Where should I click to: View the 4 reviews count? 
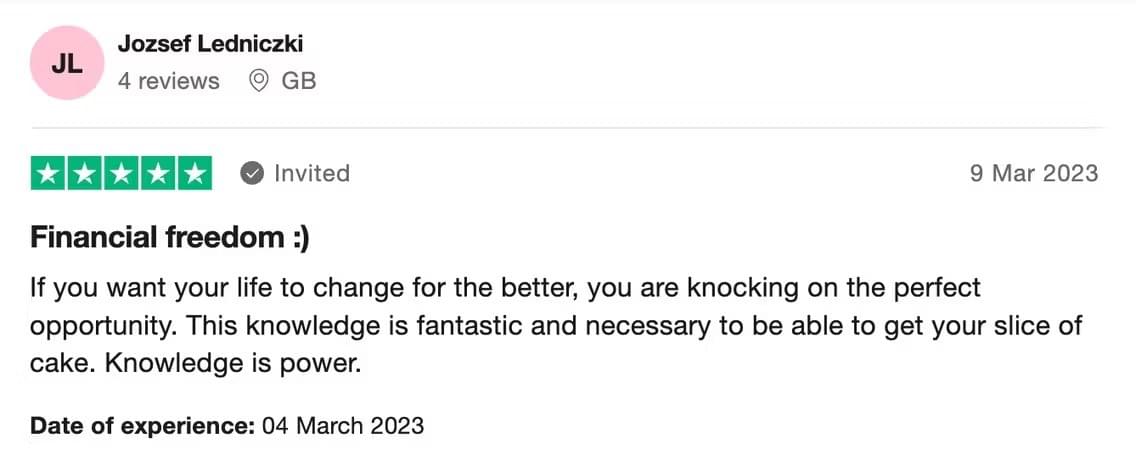point(168,81)
